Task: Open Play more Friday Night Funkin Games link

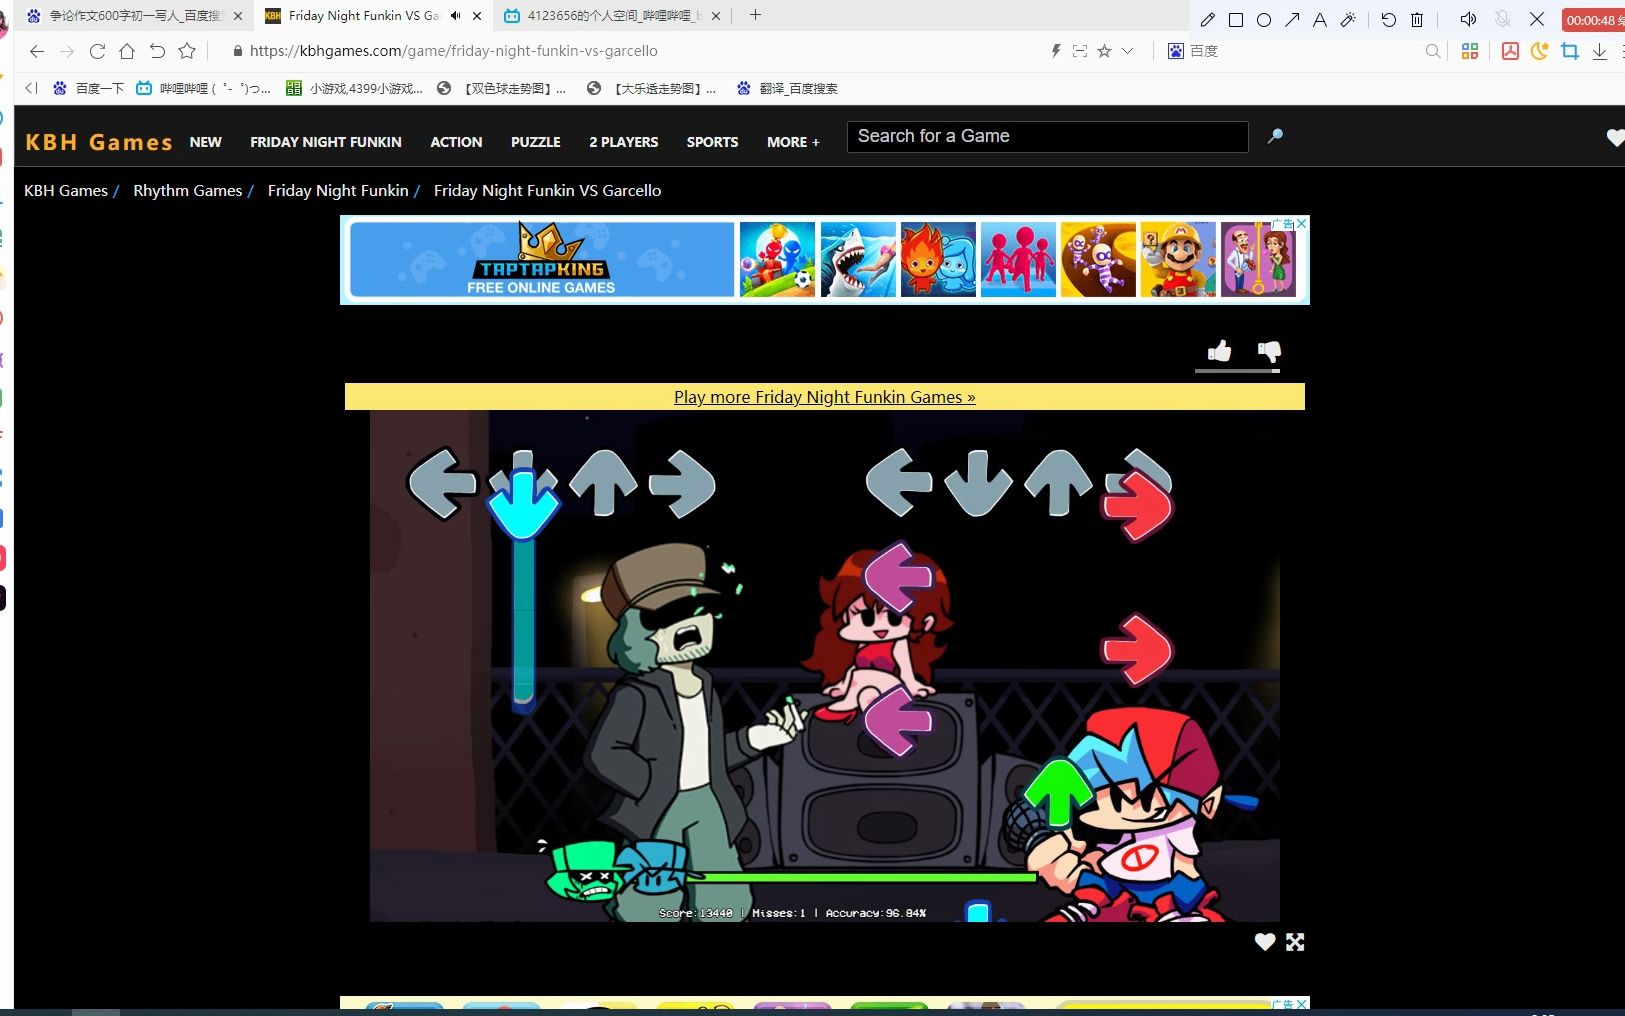Action: (824, 397)
